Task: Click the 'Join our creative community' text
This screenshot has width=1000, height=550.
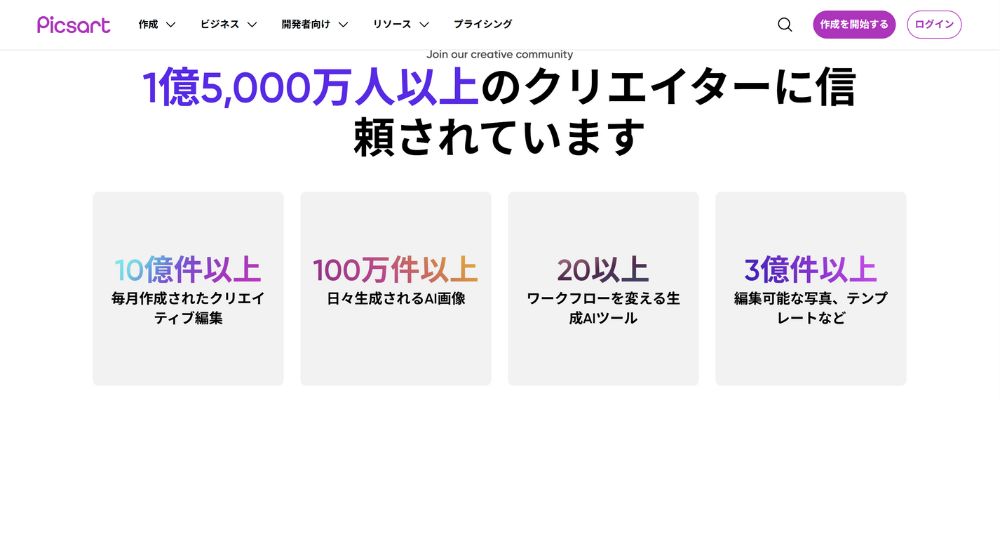Action: click(499, 55)
